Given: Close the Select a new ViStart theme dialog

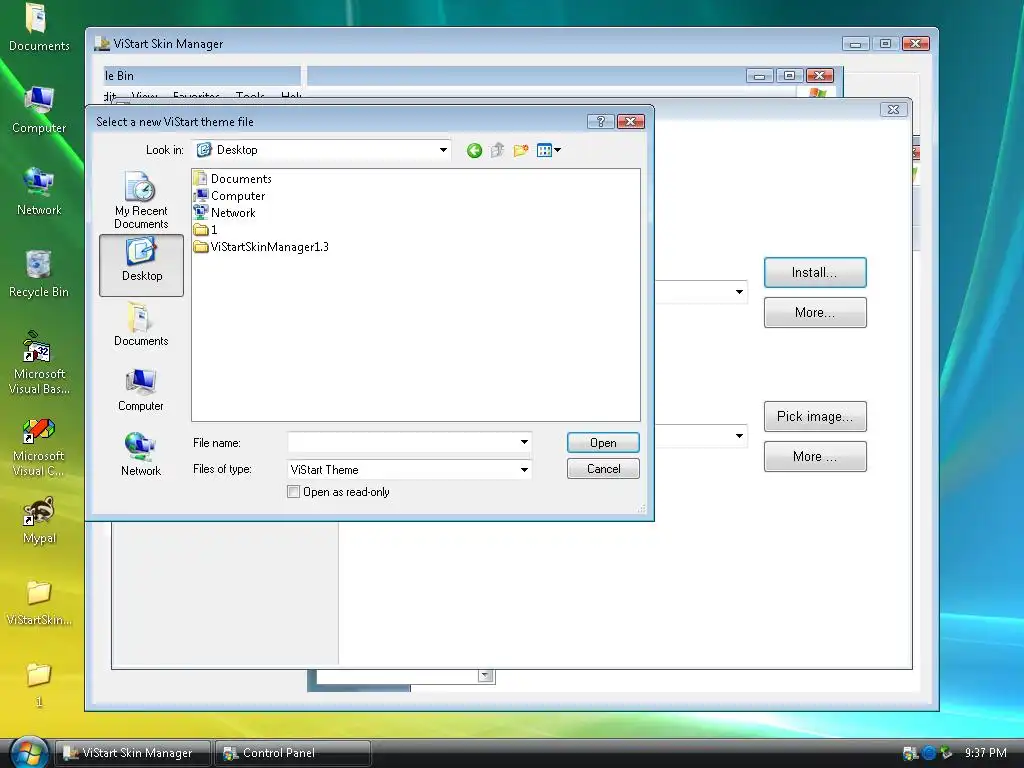Looking at the screenshot, I should [x=630, y=121].
